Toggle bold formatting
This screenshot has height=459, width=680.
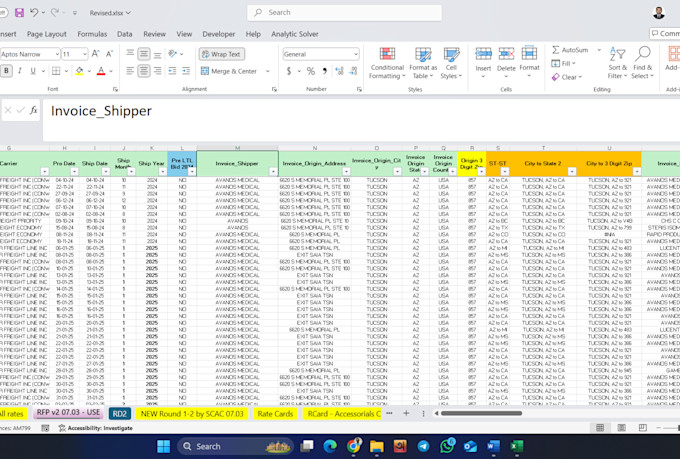click(7, 71)
